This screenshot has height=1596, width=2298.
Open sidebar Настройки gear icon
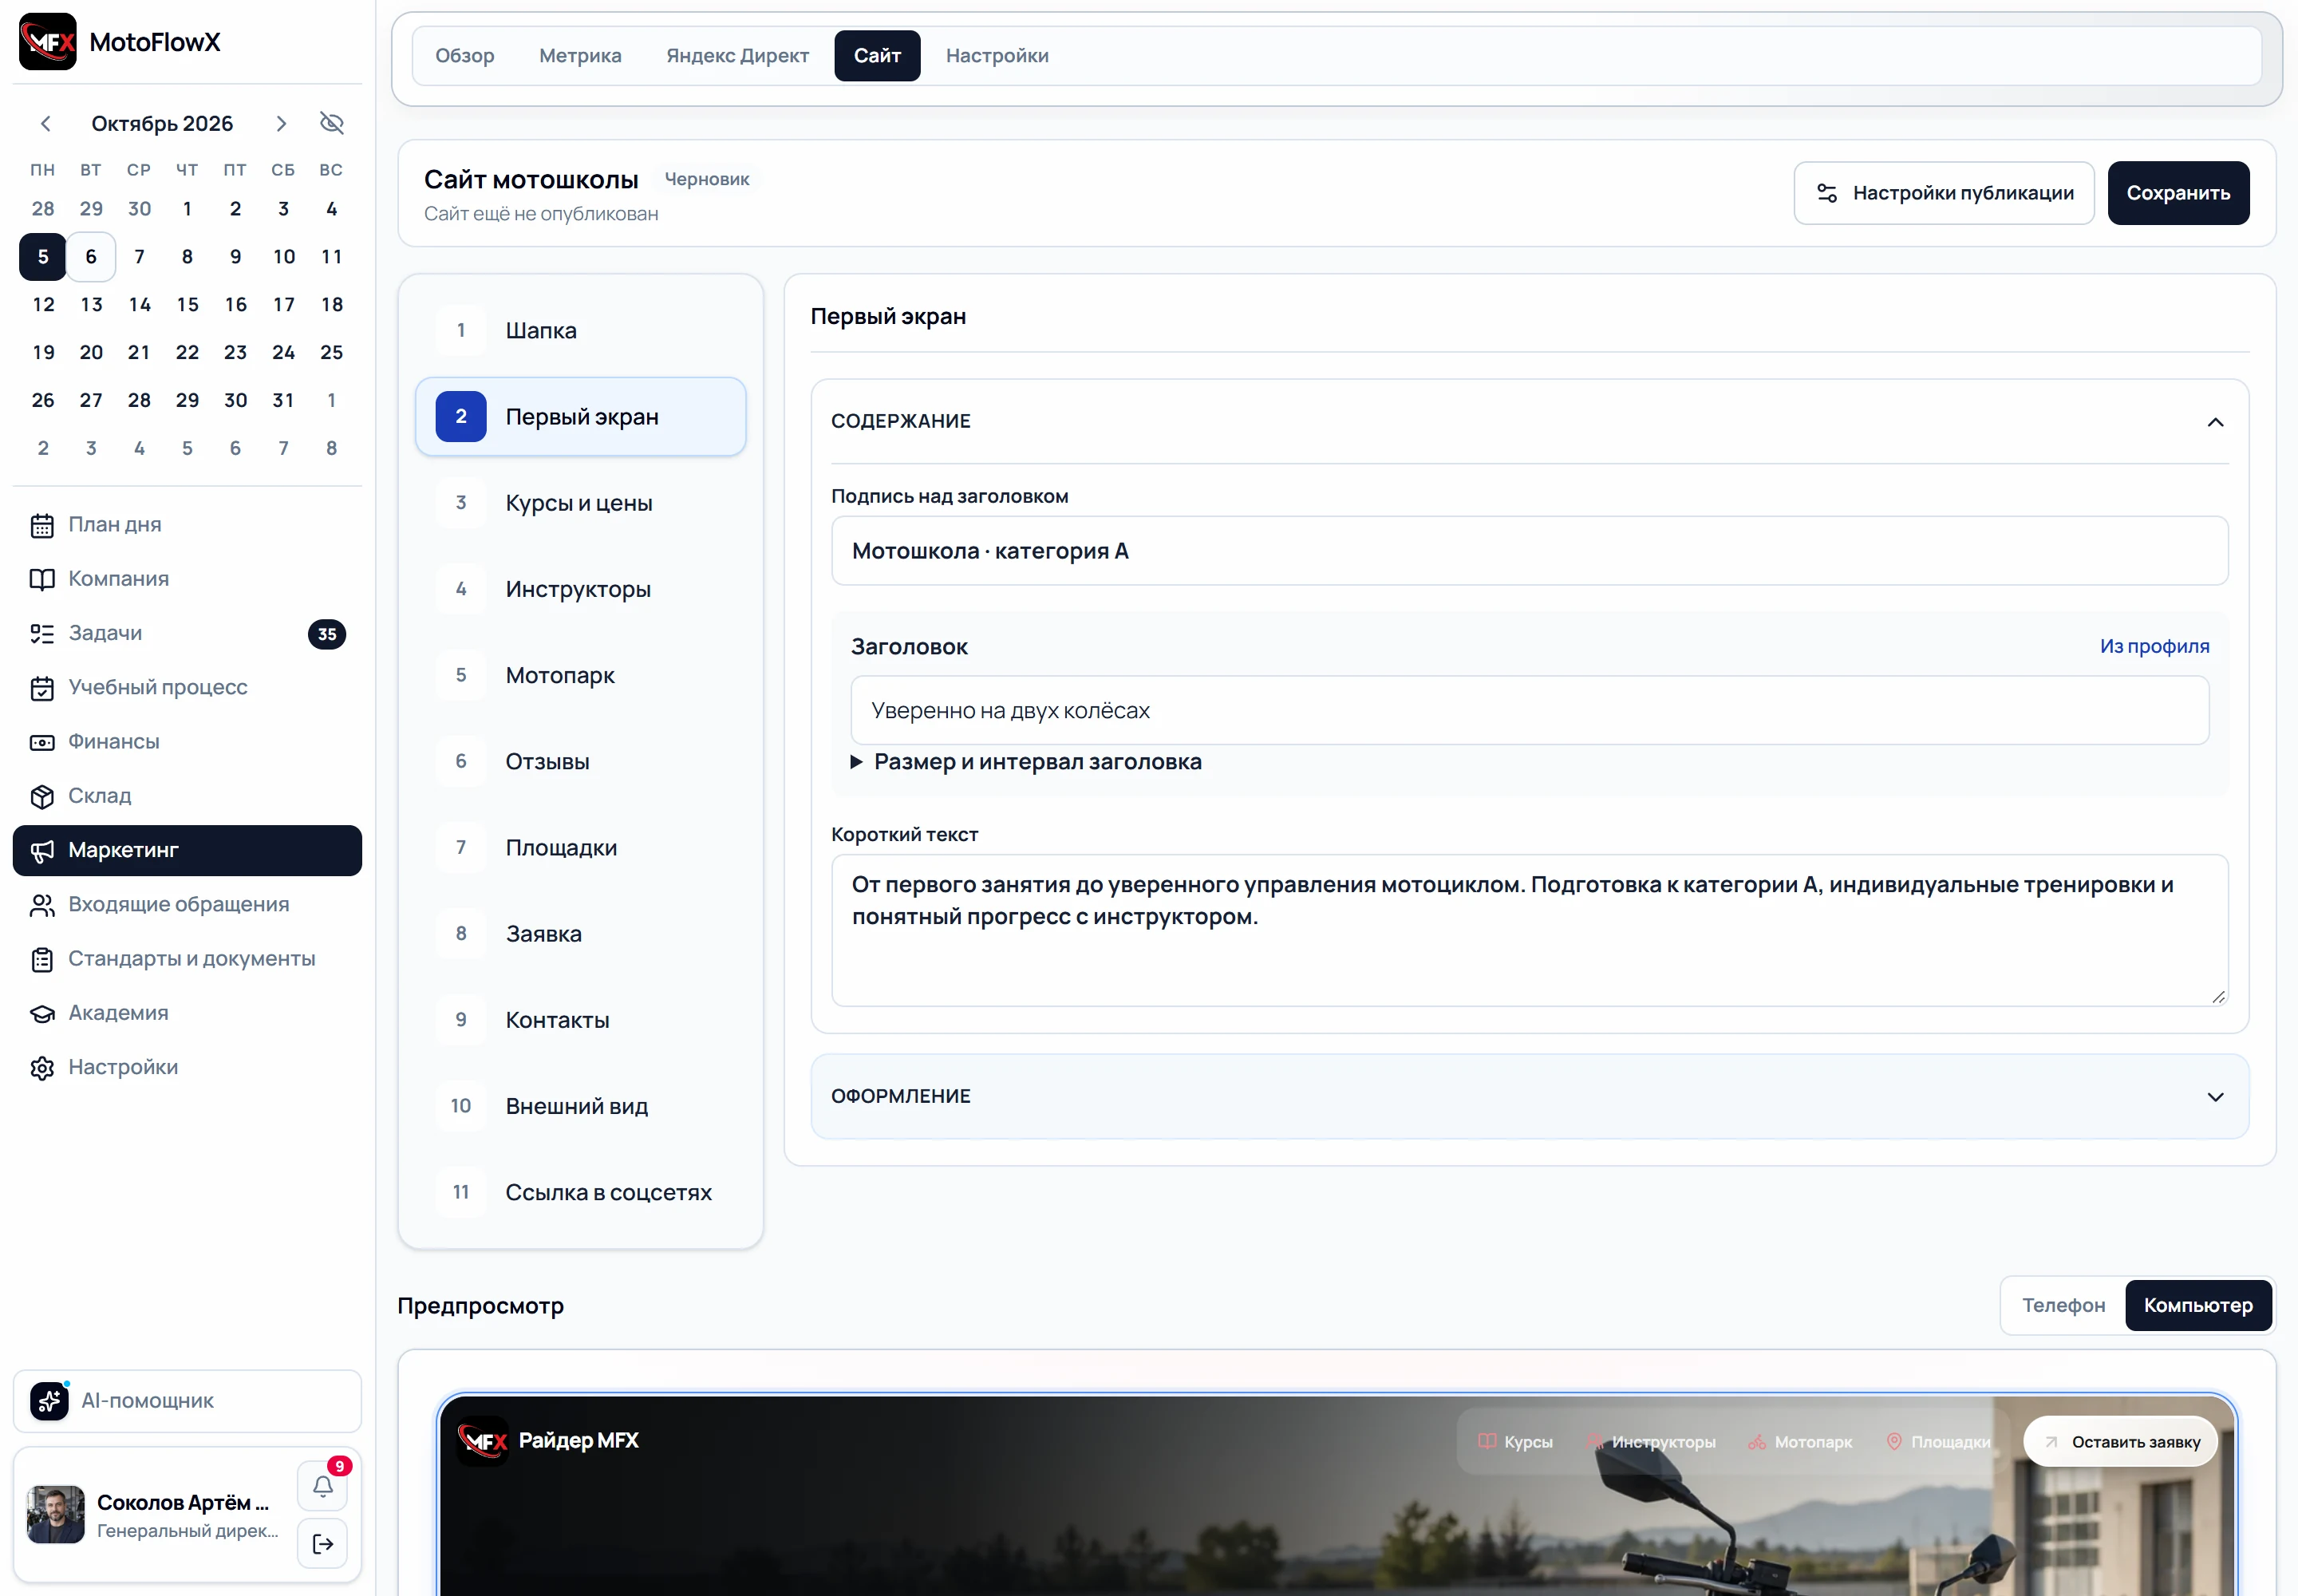(42, 1068)
